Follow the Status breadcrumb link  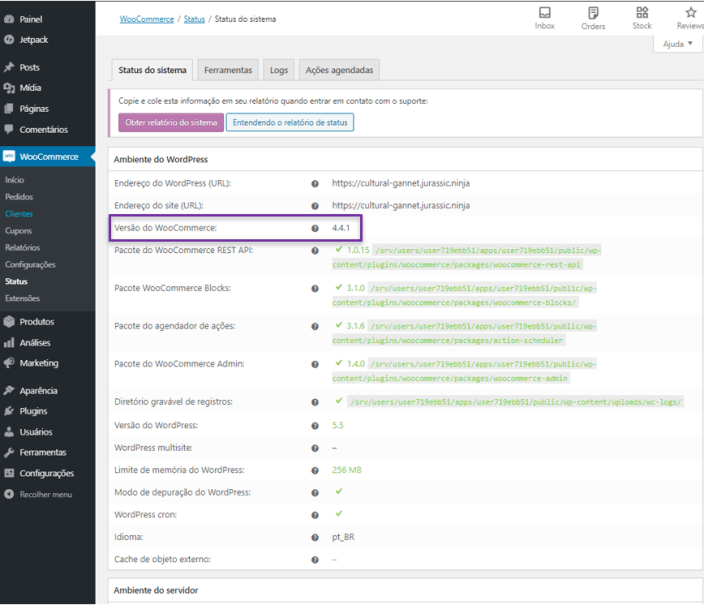194,19
